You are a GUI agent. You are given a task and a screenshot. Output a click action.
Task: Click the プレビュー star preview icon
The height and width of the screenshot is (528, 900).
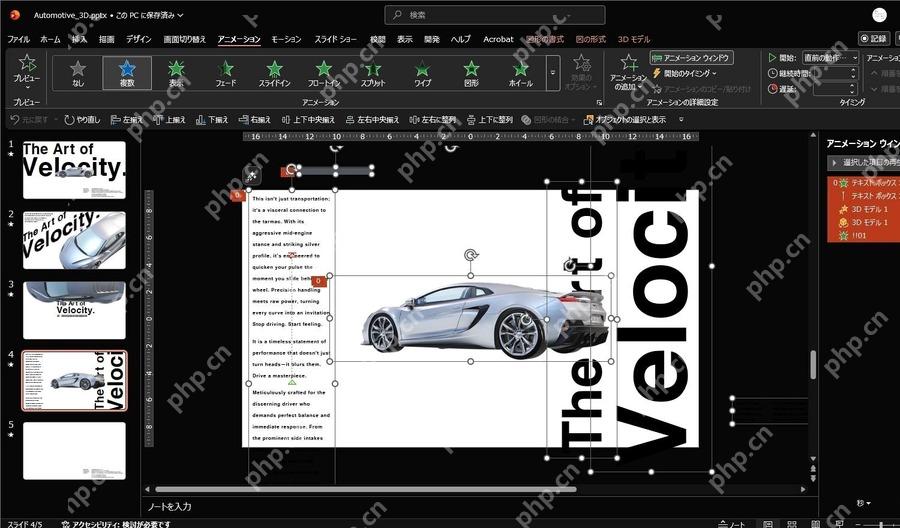click(x=27, y=63)
